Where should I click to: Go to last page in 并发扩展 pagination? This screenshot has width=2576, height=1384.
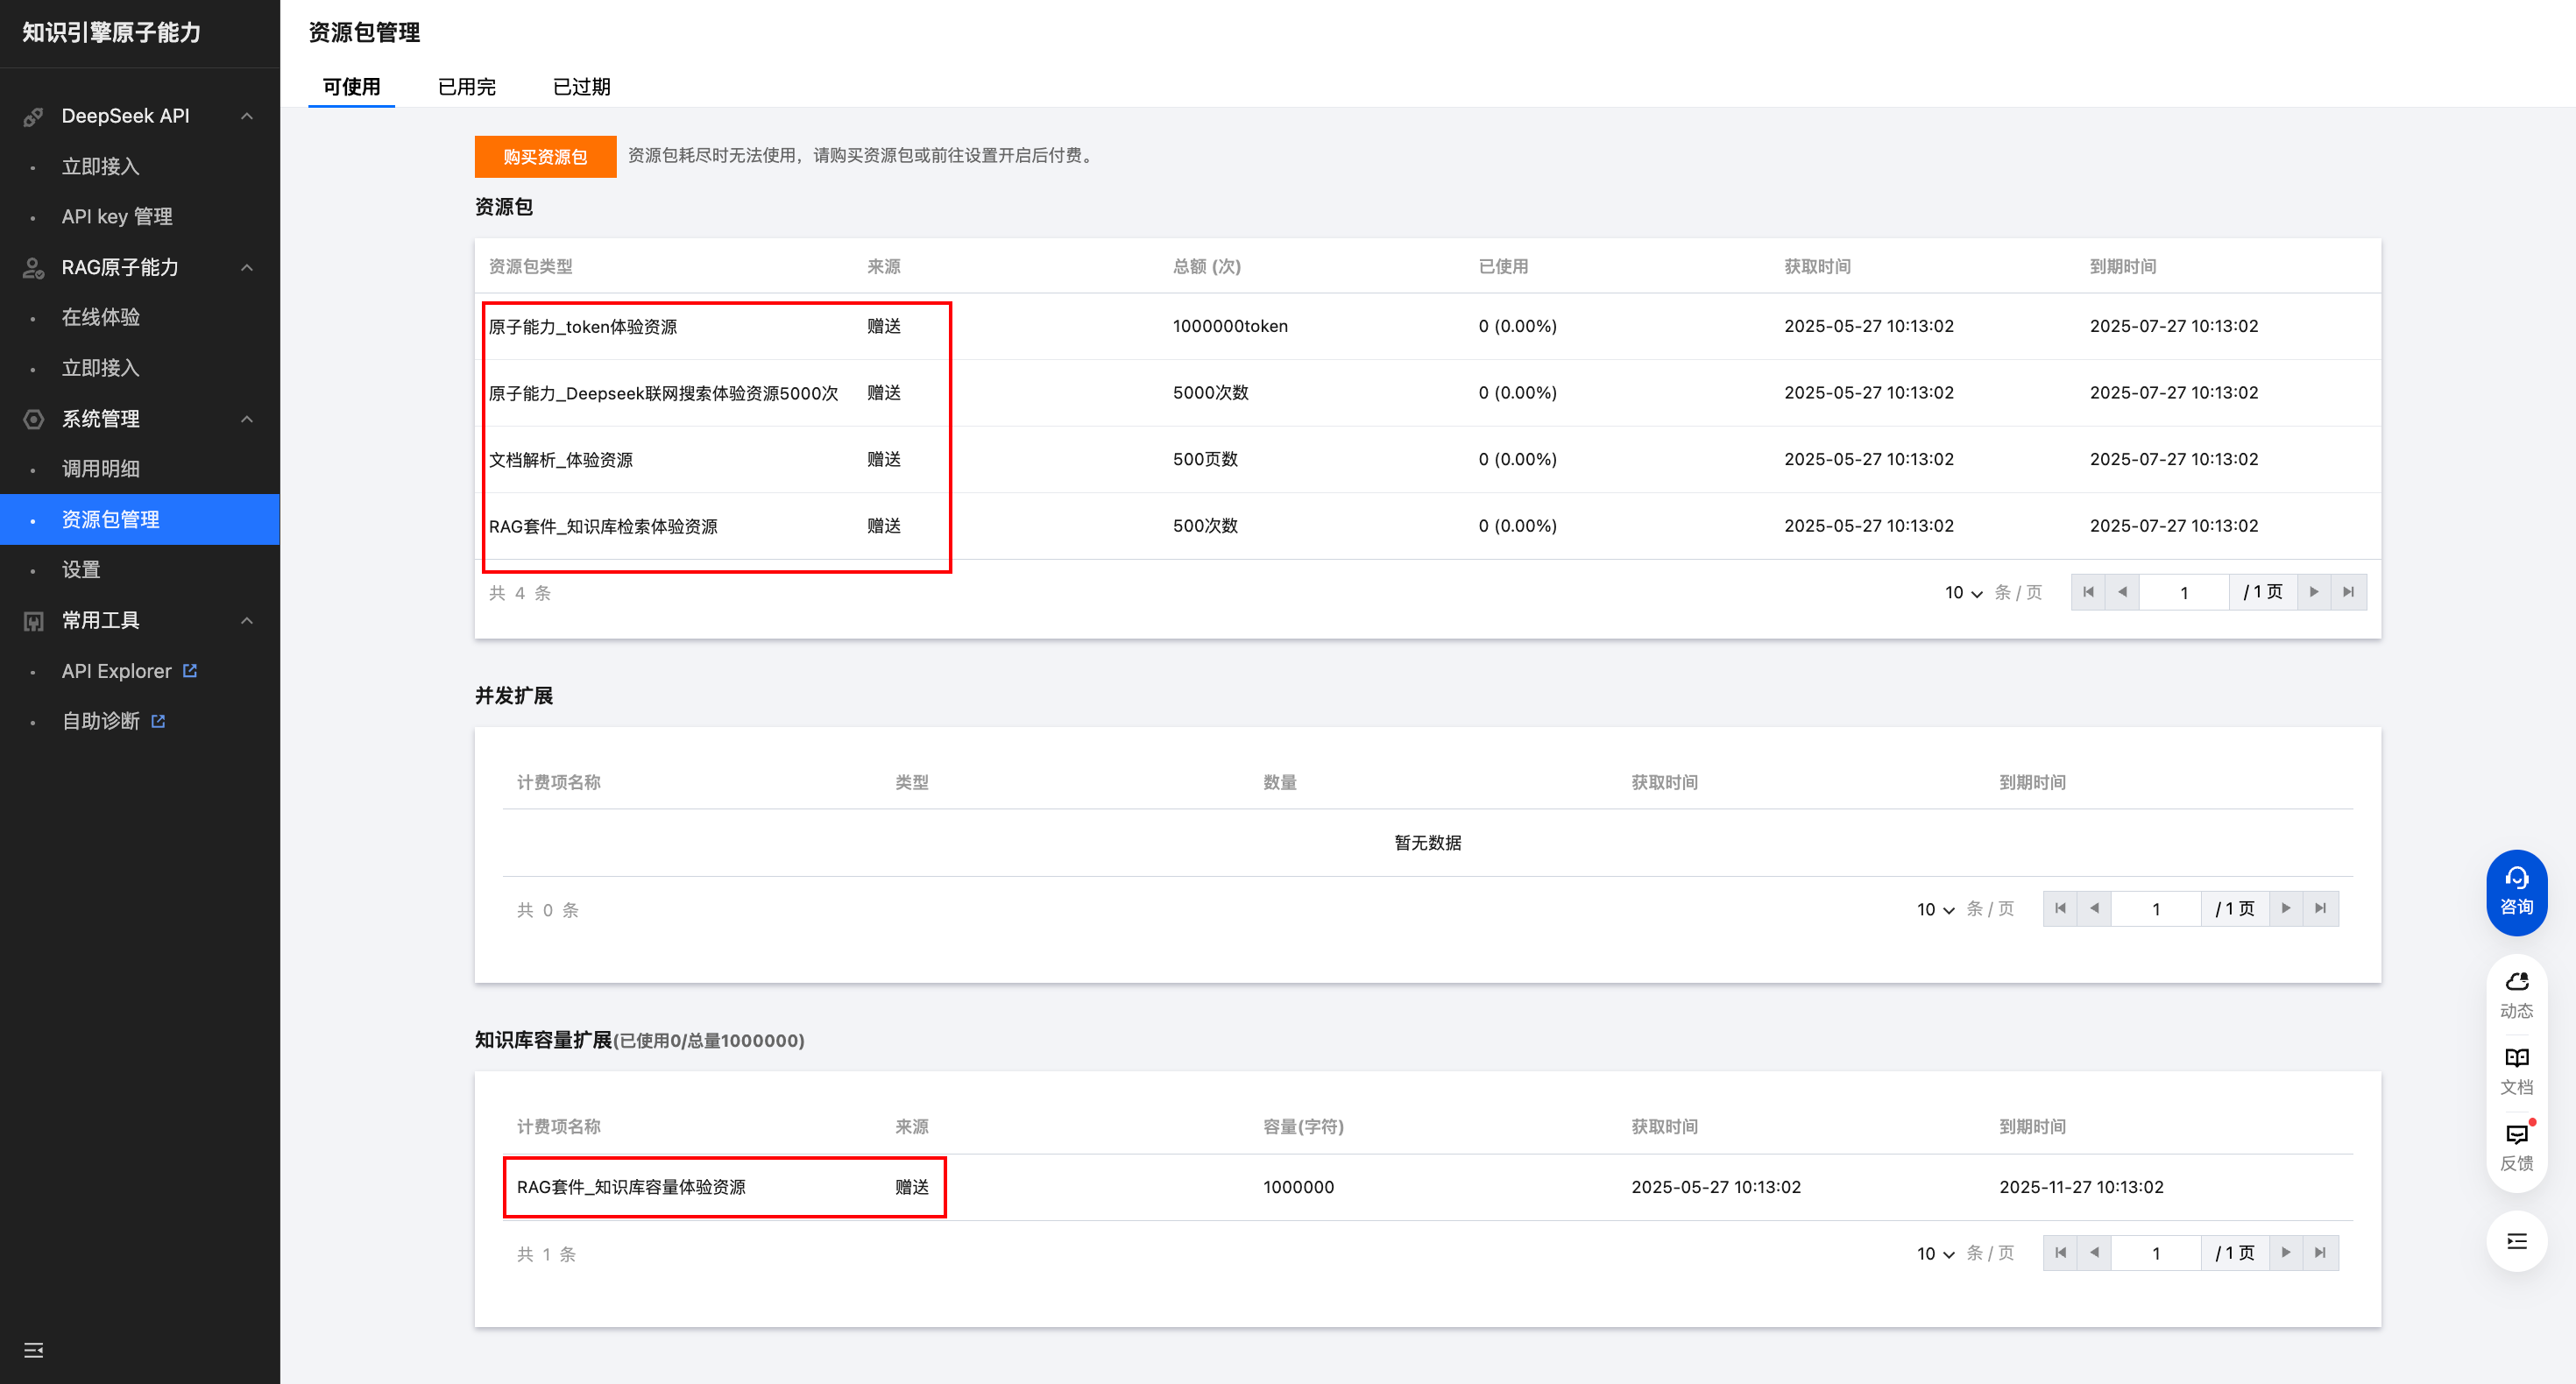(2320, 908)
